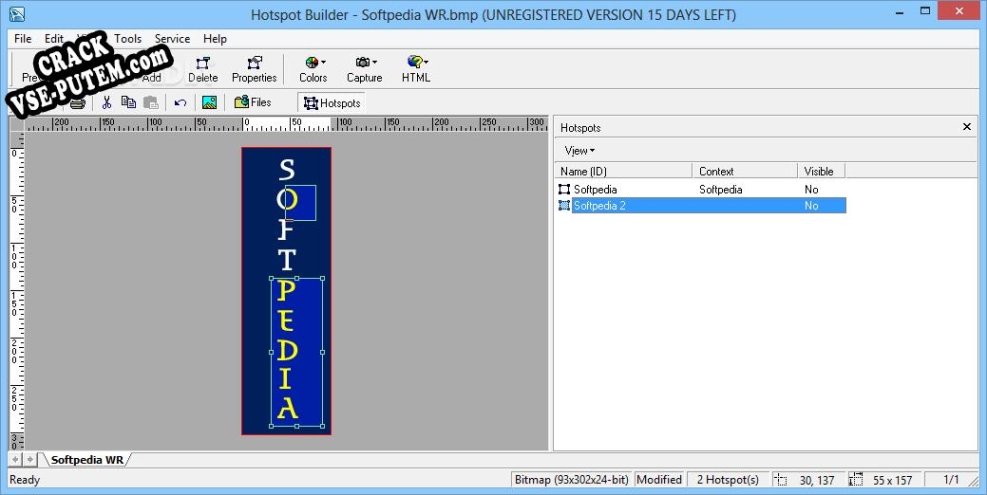The height and width of the screenshot is (495, 987).
Task: Select the Softpedia 2 hotspot row name
Action: click(599, 205)
